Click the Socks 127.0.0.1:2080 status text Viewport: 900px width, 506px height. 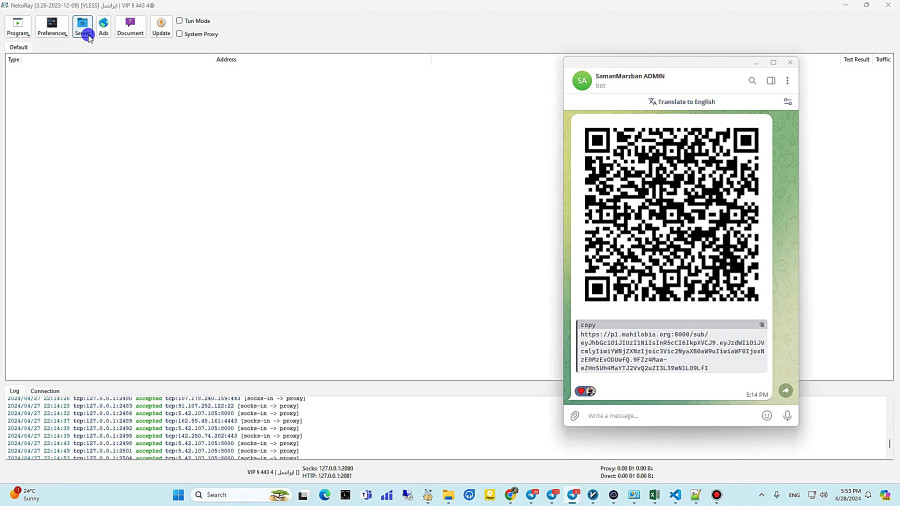pyautogui.click(x=328, y=469)
